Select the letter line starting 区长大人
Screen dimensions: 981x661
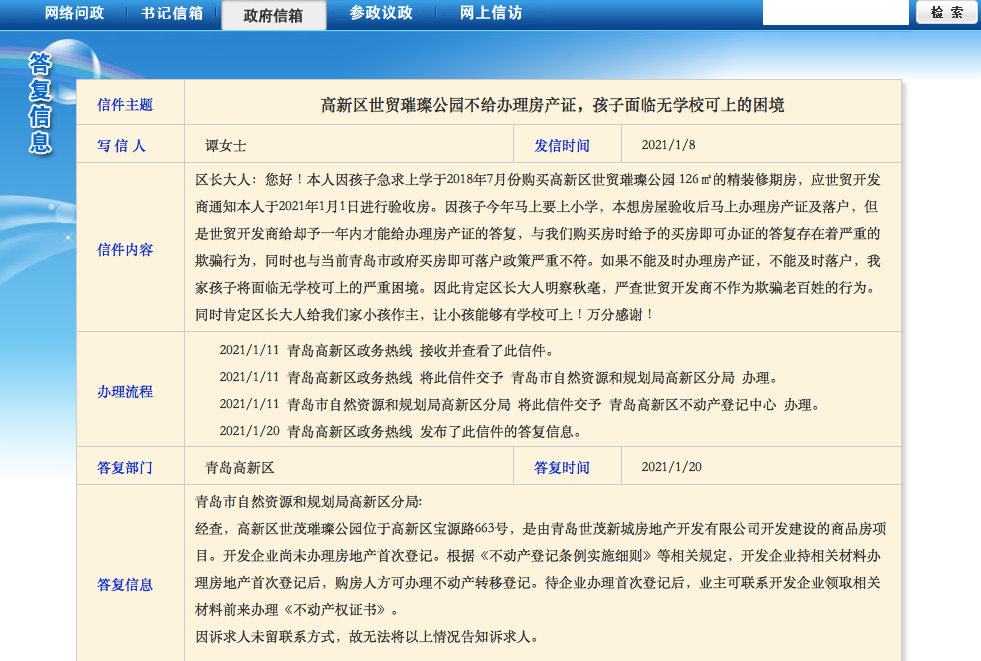coord(538,180)
